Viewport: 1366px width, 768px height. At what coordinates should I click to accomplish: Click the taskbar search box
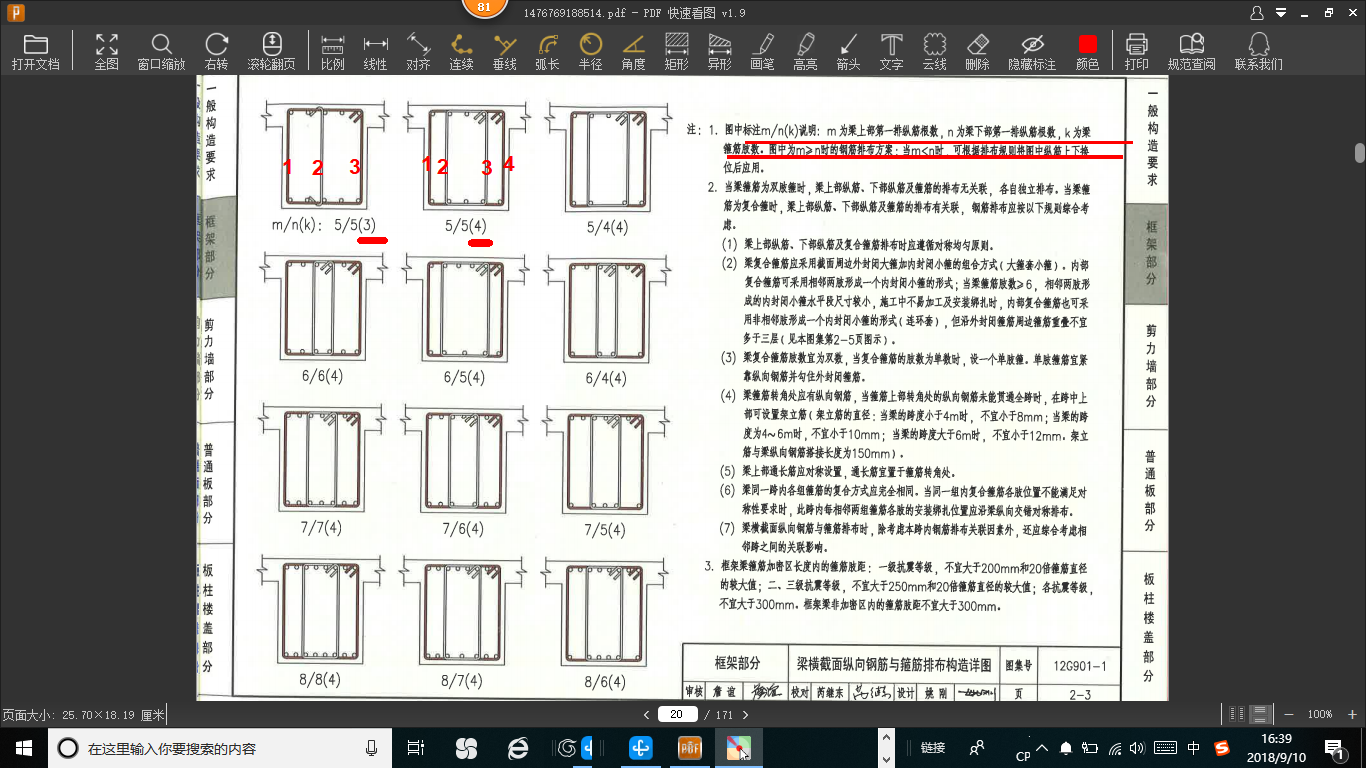221,747
